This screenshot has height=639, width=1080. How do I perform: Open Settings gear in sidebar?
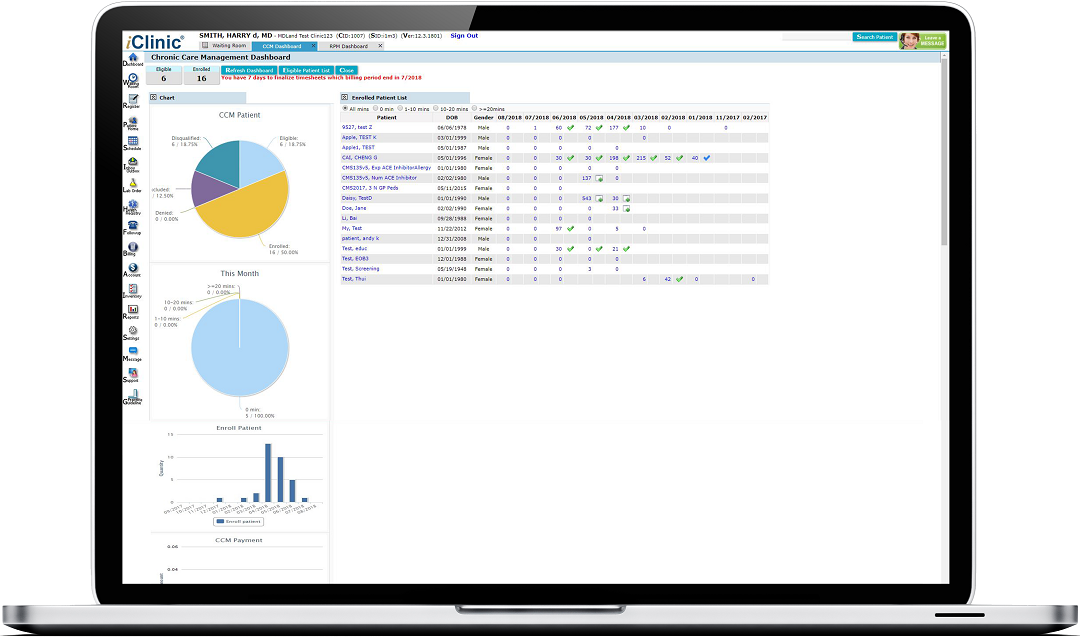tap(133, 332)
